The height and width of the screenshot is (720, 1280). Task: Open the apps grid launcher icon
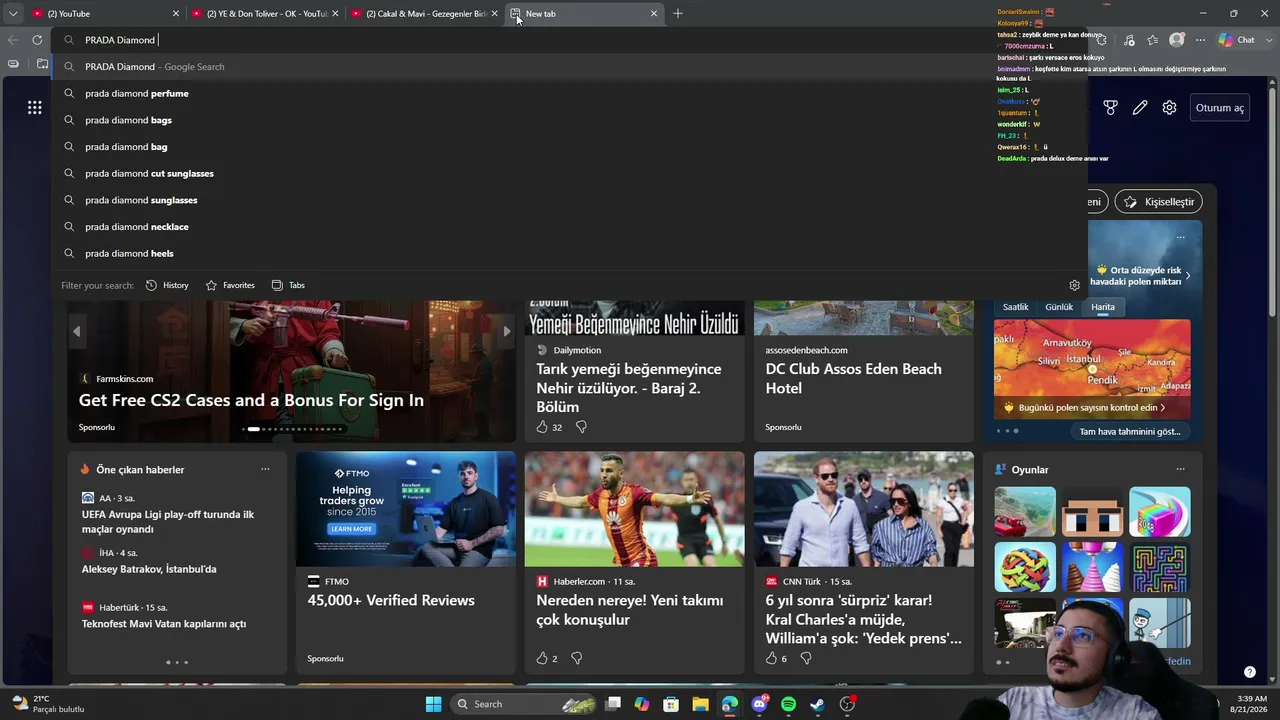pos(35,108)
